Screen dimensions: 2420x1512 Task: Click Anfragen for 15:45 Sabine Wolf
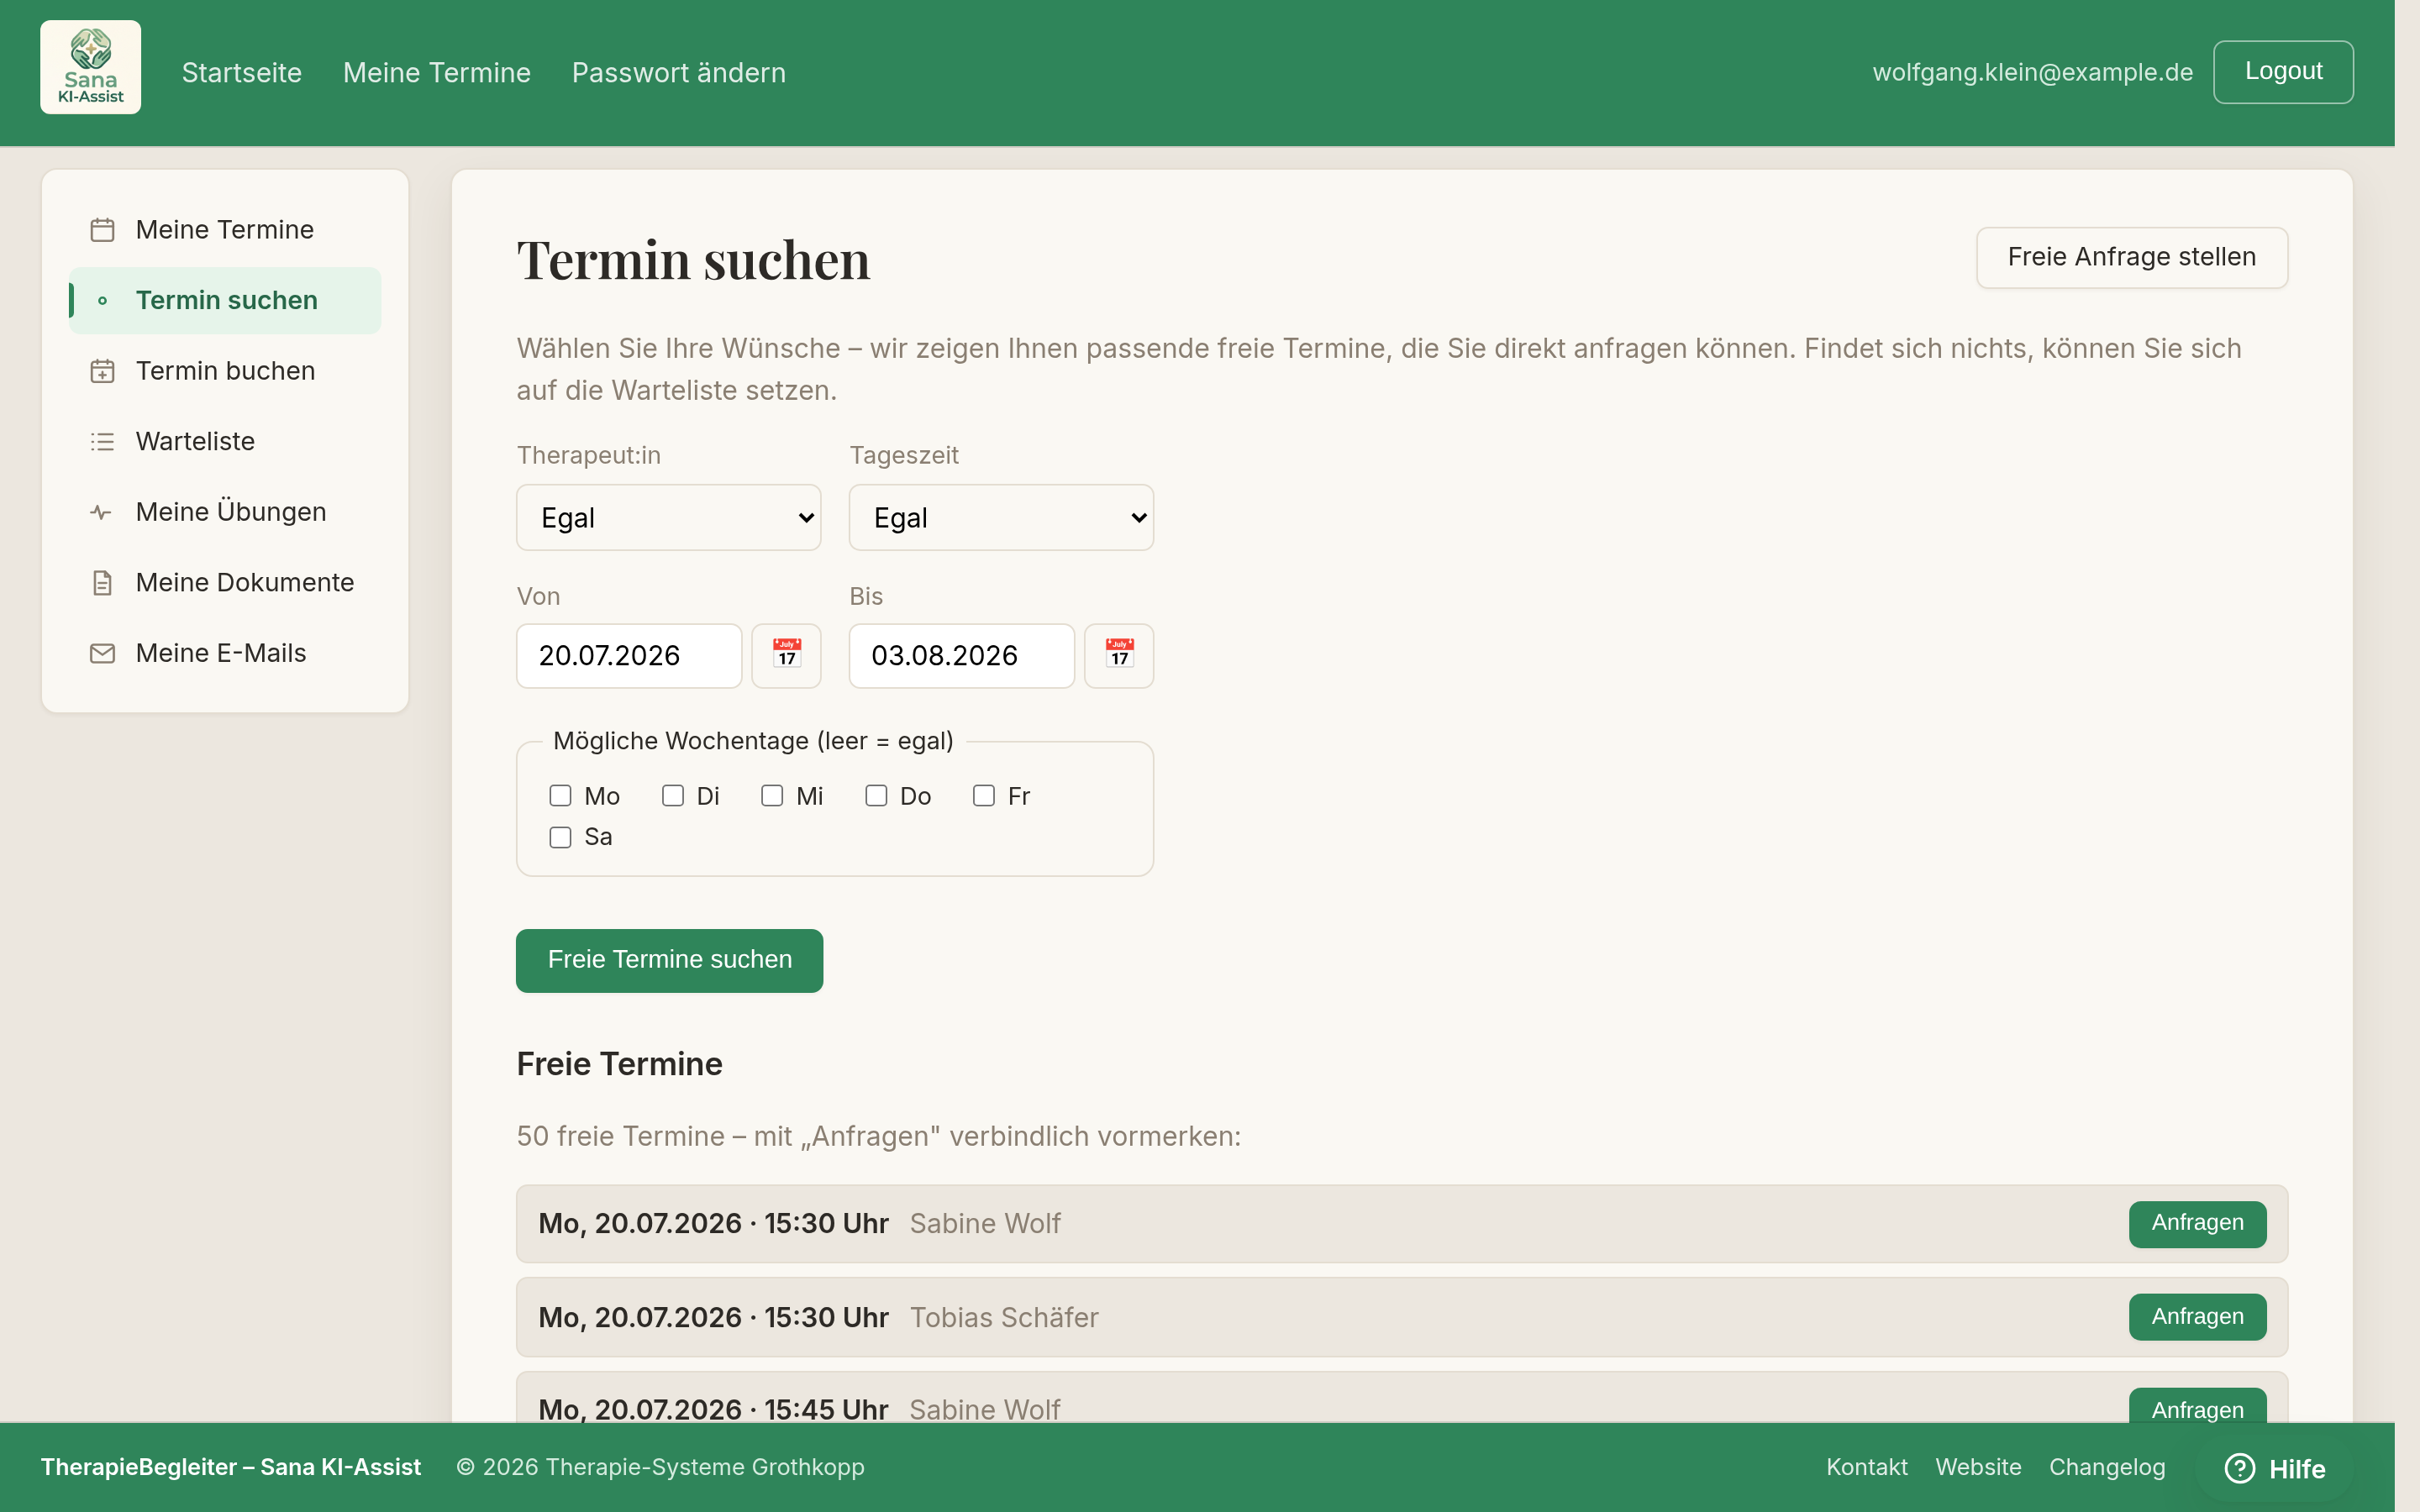2197,1407
